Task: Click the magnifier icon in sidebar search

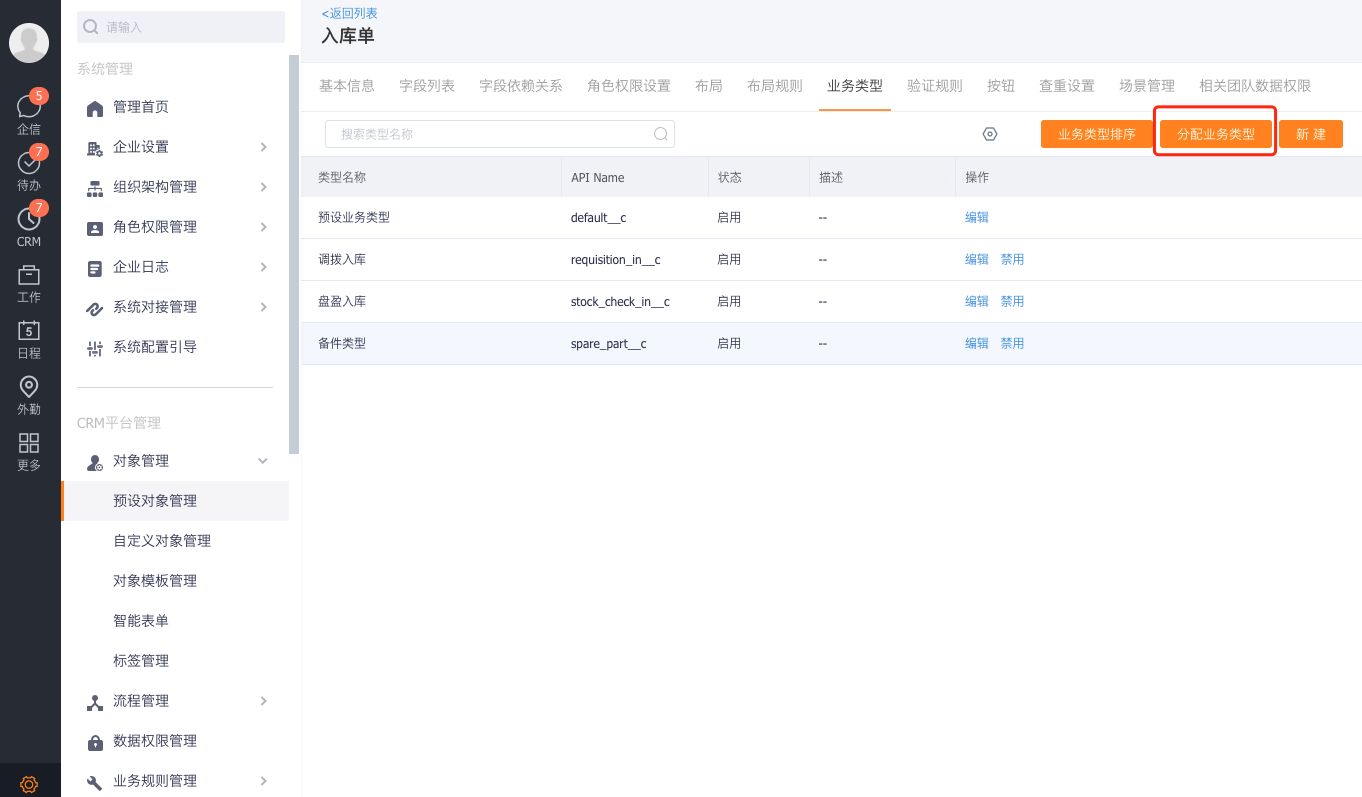Action: [92, 27]
